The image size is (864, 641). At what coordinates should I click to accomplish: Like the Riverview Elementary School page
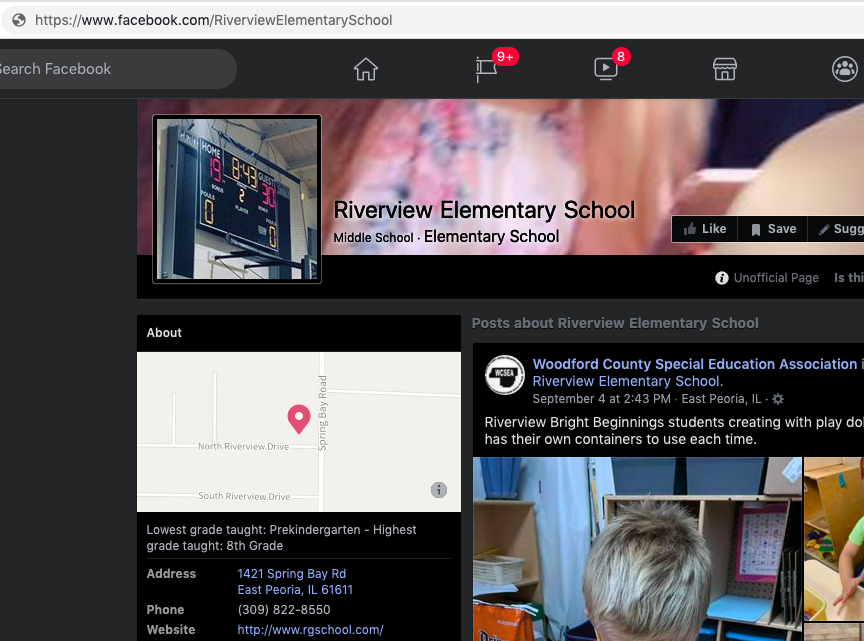(705, 229)
